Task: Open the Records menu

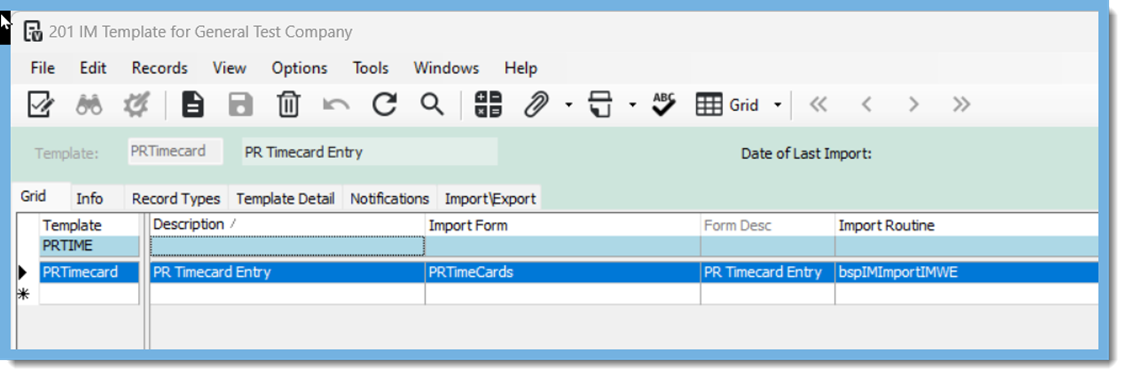Action: click(159, 68)
